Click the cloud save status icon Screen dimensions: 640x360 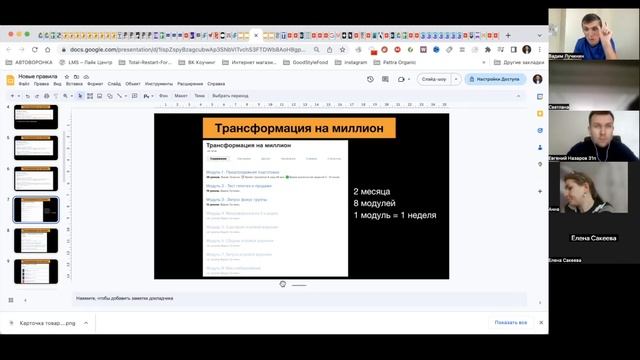(x=86, y=77)
